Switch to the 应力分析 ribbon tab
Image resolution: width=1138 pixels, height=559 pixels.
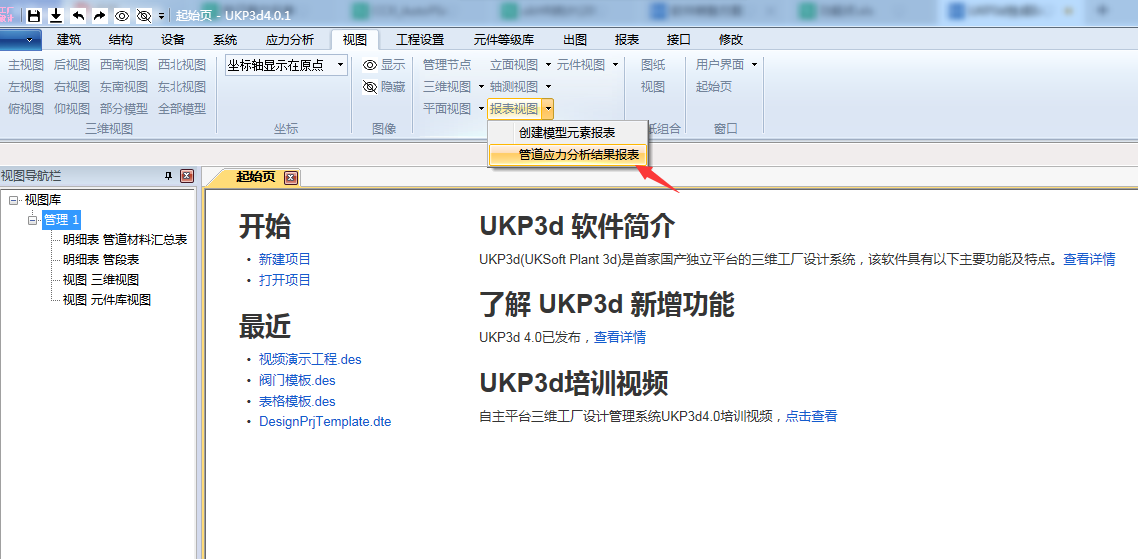click(289, 40)
